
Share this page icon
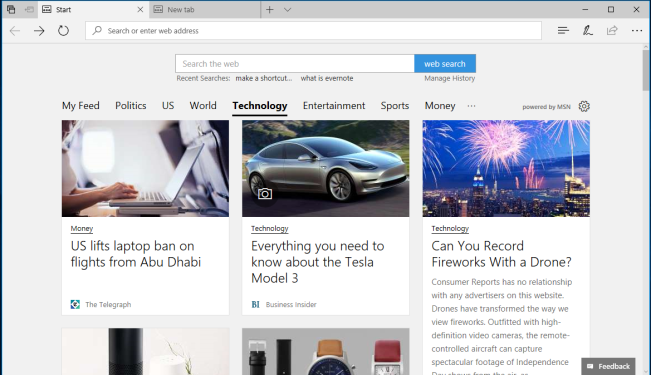pyautogui.click(x=612, y=30)
